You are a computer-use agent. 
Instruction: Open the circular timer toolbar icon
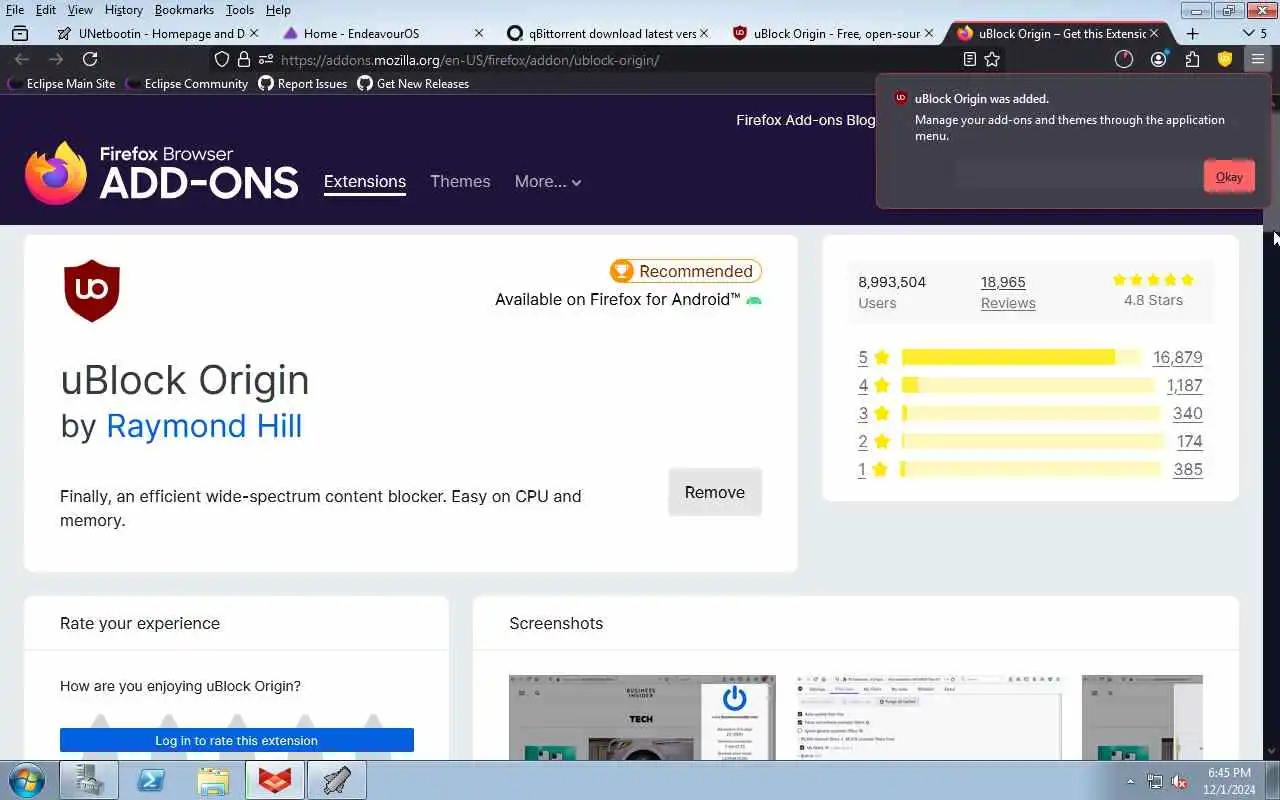1124,59
